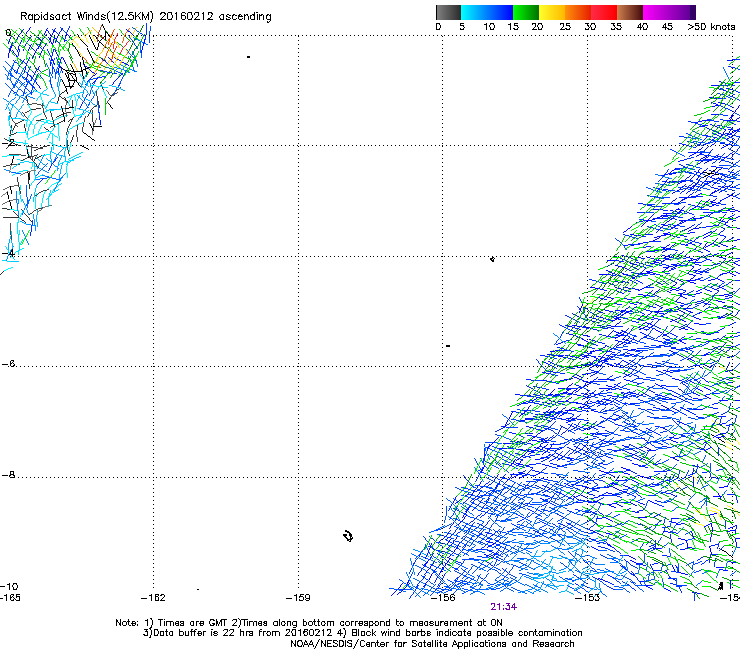Click the small island dot below the plot title
Viewport: 740px width, 650px height.
pos(248,57)
